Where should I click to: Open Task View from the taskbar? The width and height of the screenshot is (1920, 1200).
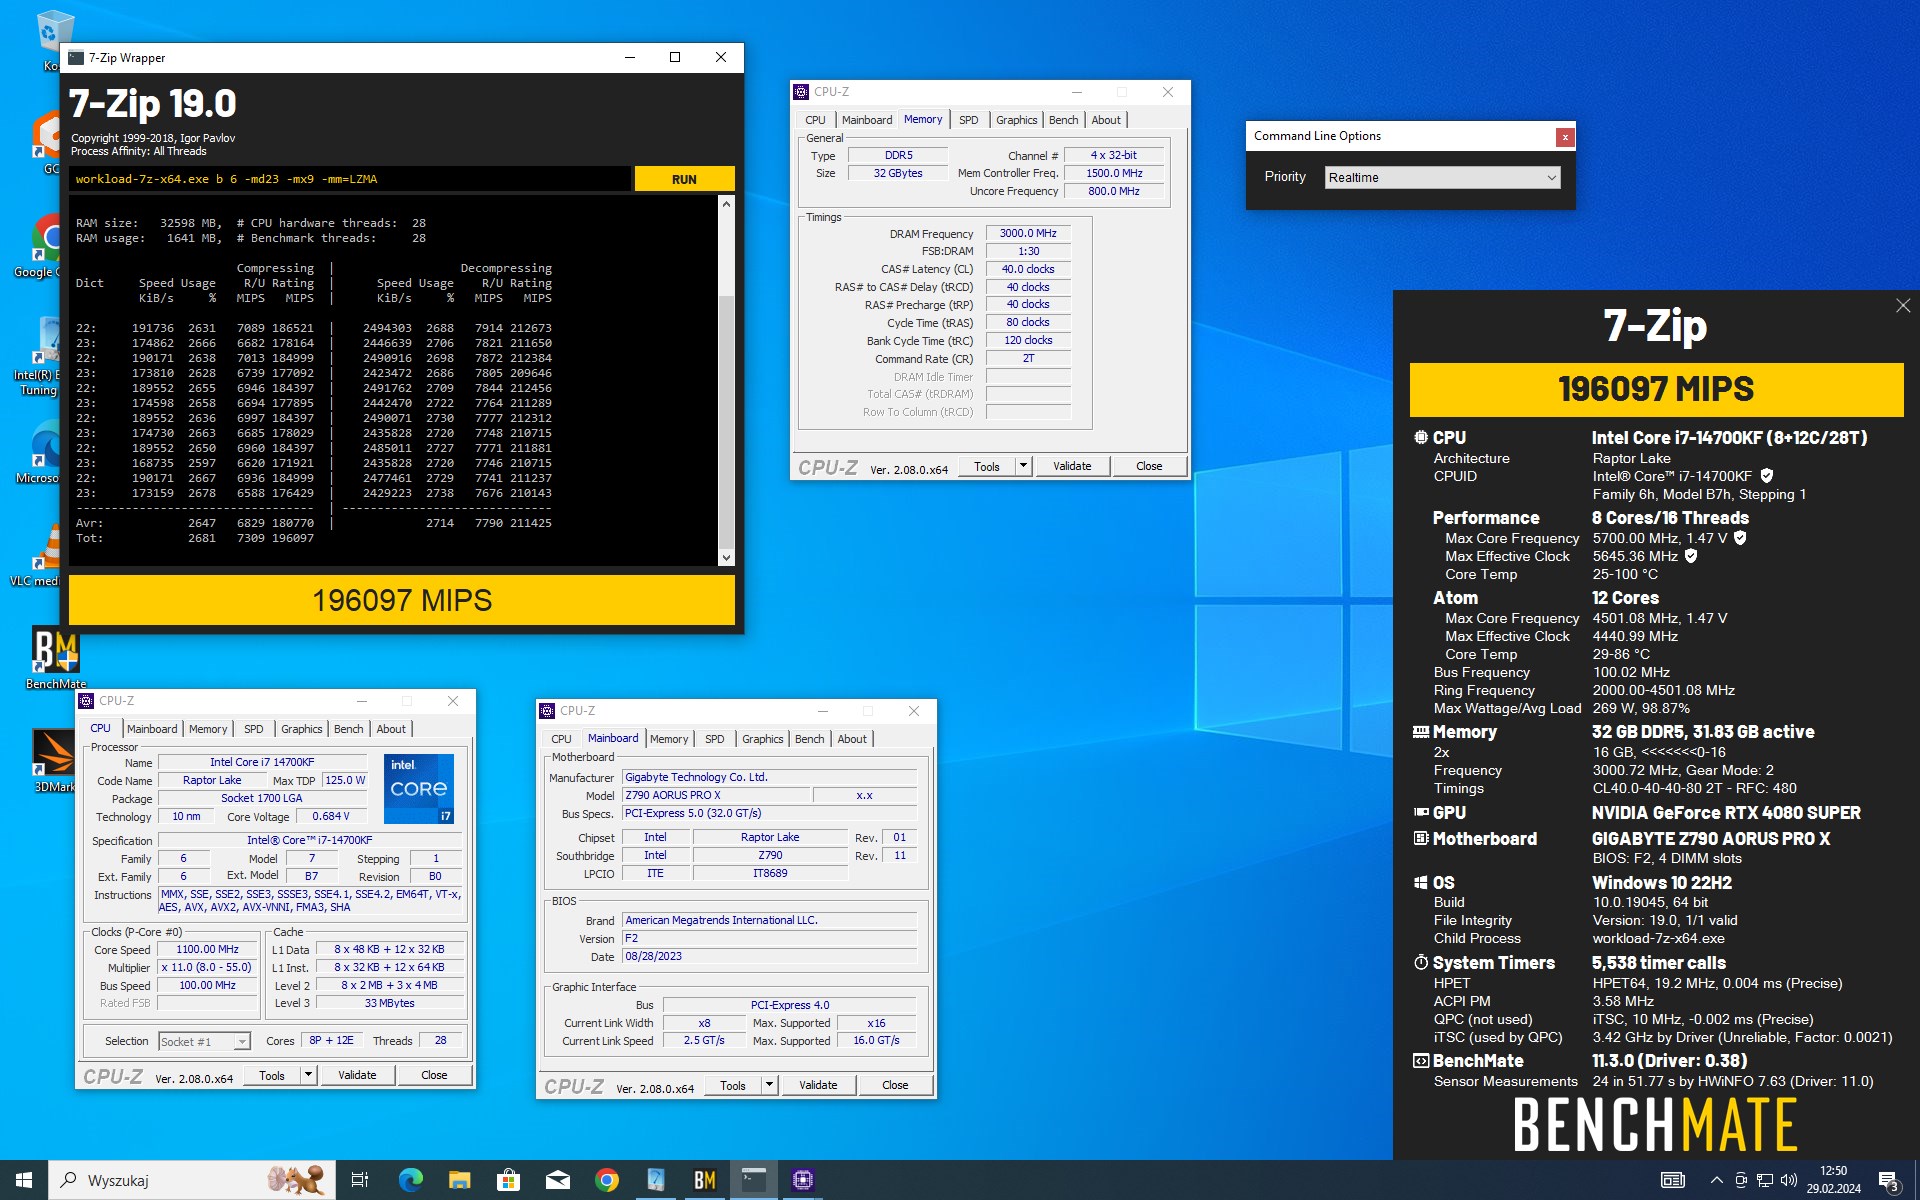[x=360, y=1180]
